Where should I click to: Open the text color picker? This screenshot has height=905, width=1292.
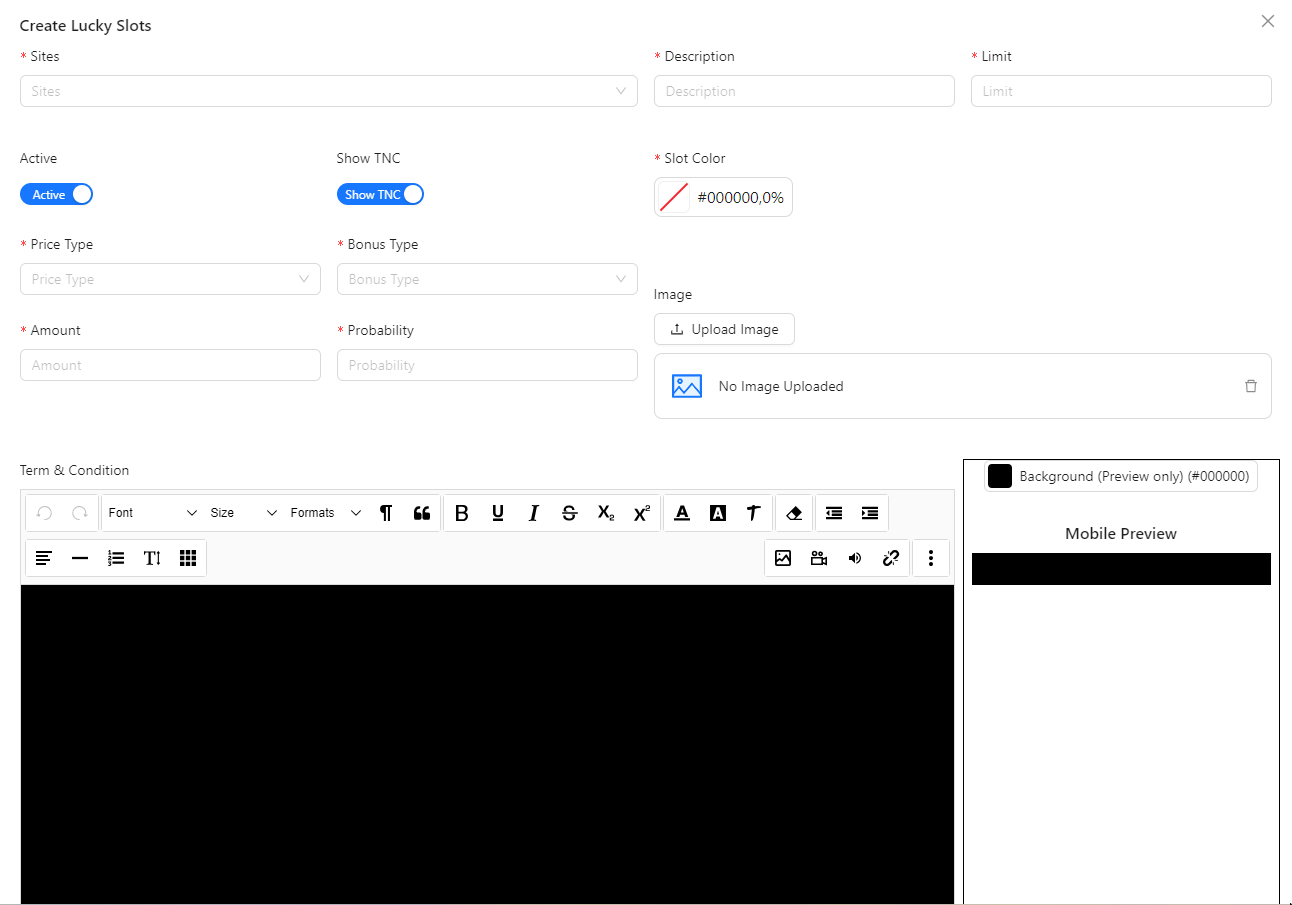pos(682,512)
